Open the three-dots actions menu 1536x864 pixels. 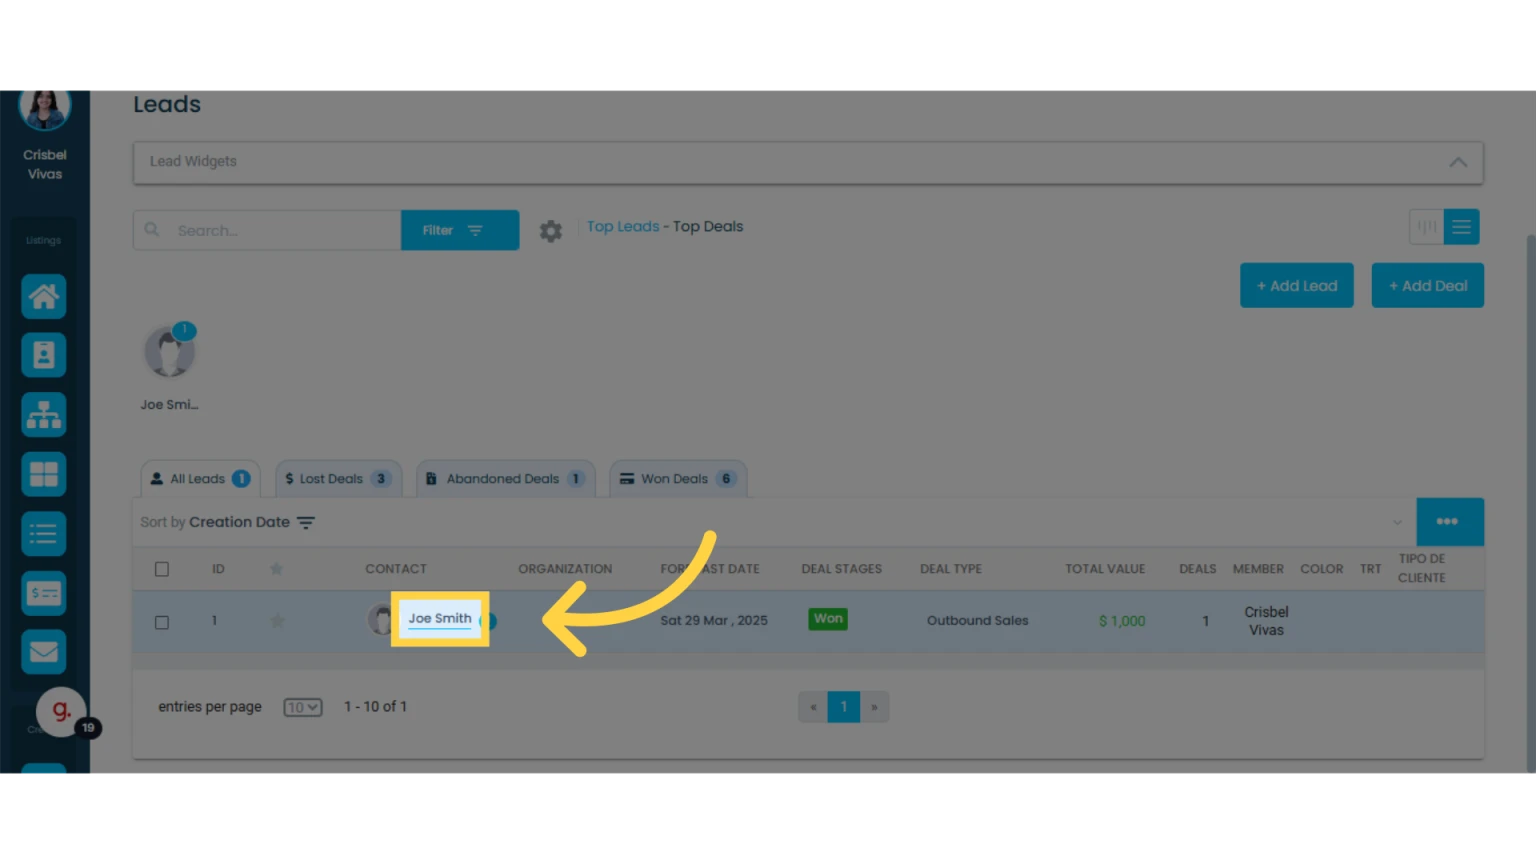[x=1450, y=522]
